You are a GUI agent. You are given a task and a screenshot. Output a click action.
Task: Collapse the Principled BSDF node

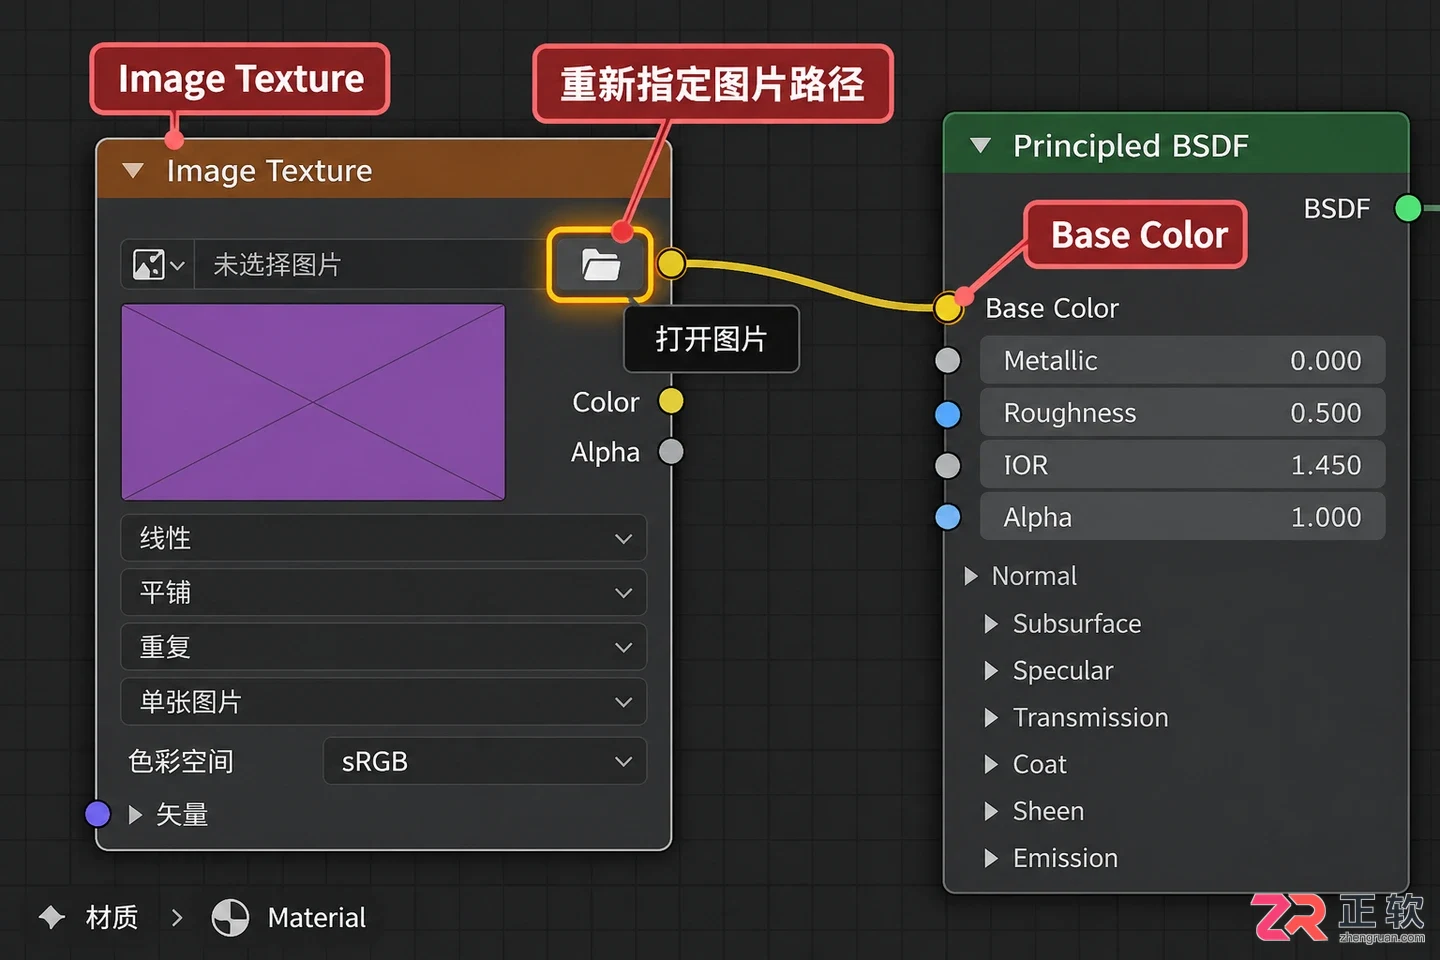pos(981,146)
